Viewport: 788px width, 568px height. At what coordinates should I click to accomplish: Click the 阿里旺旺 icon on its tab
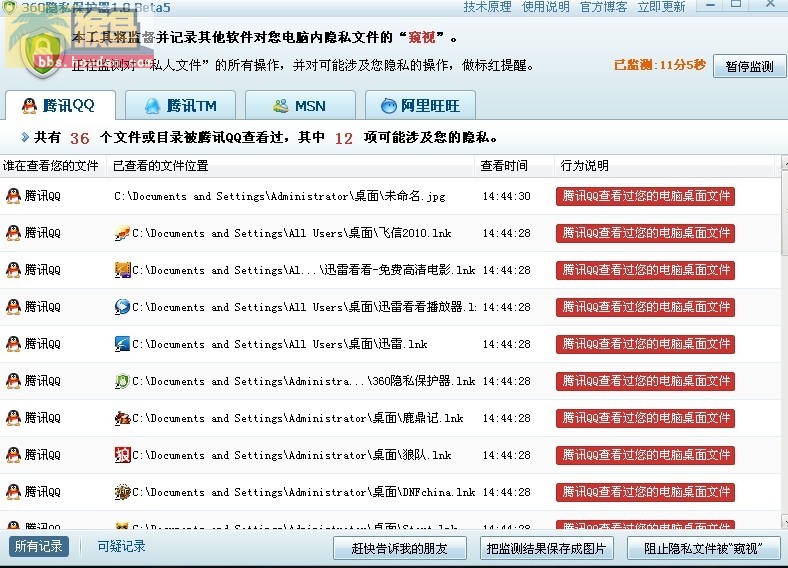pyautogui.click(x=388, y=106)
